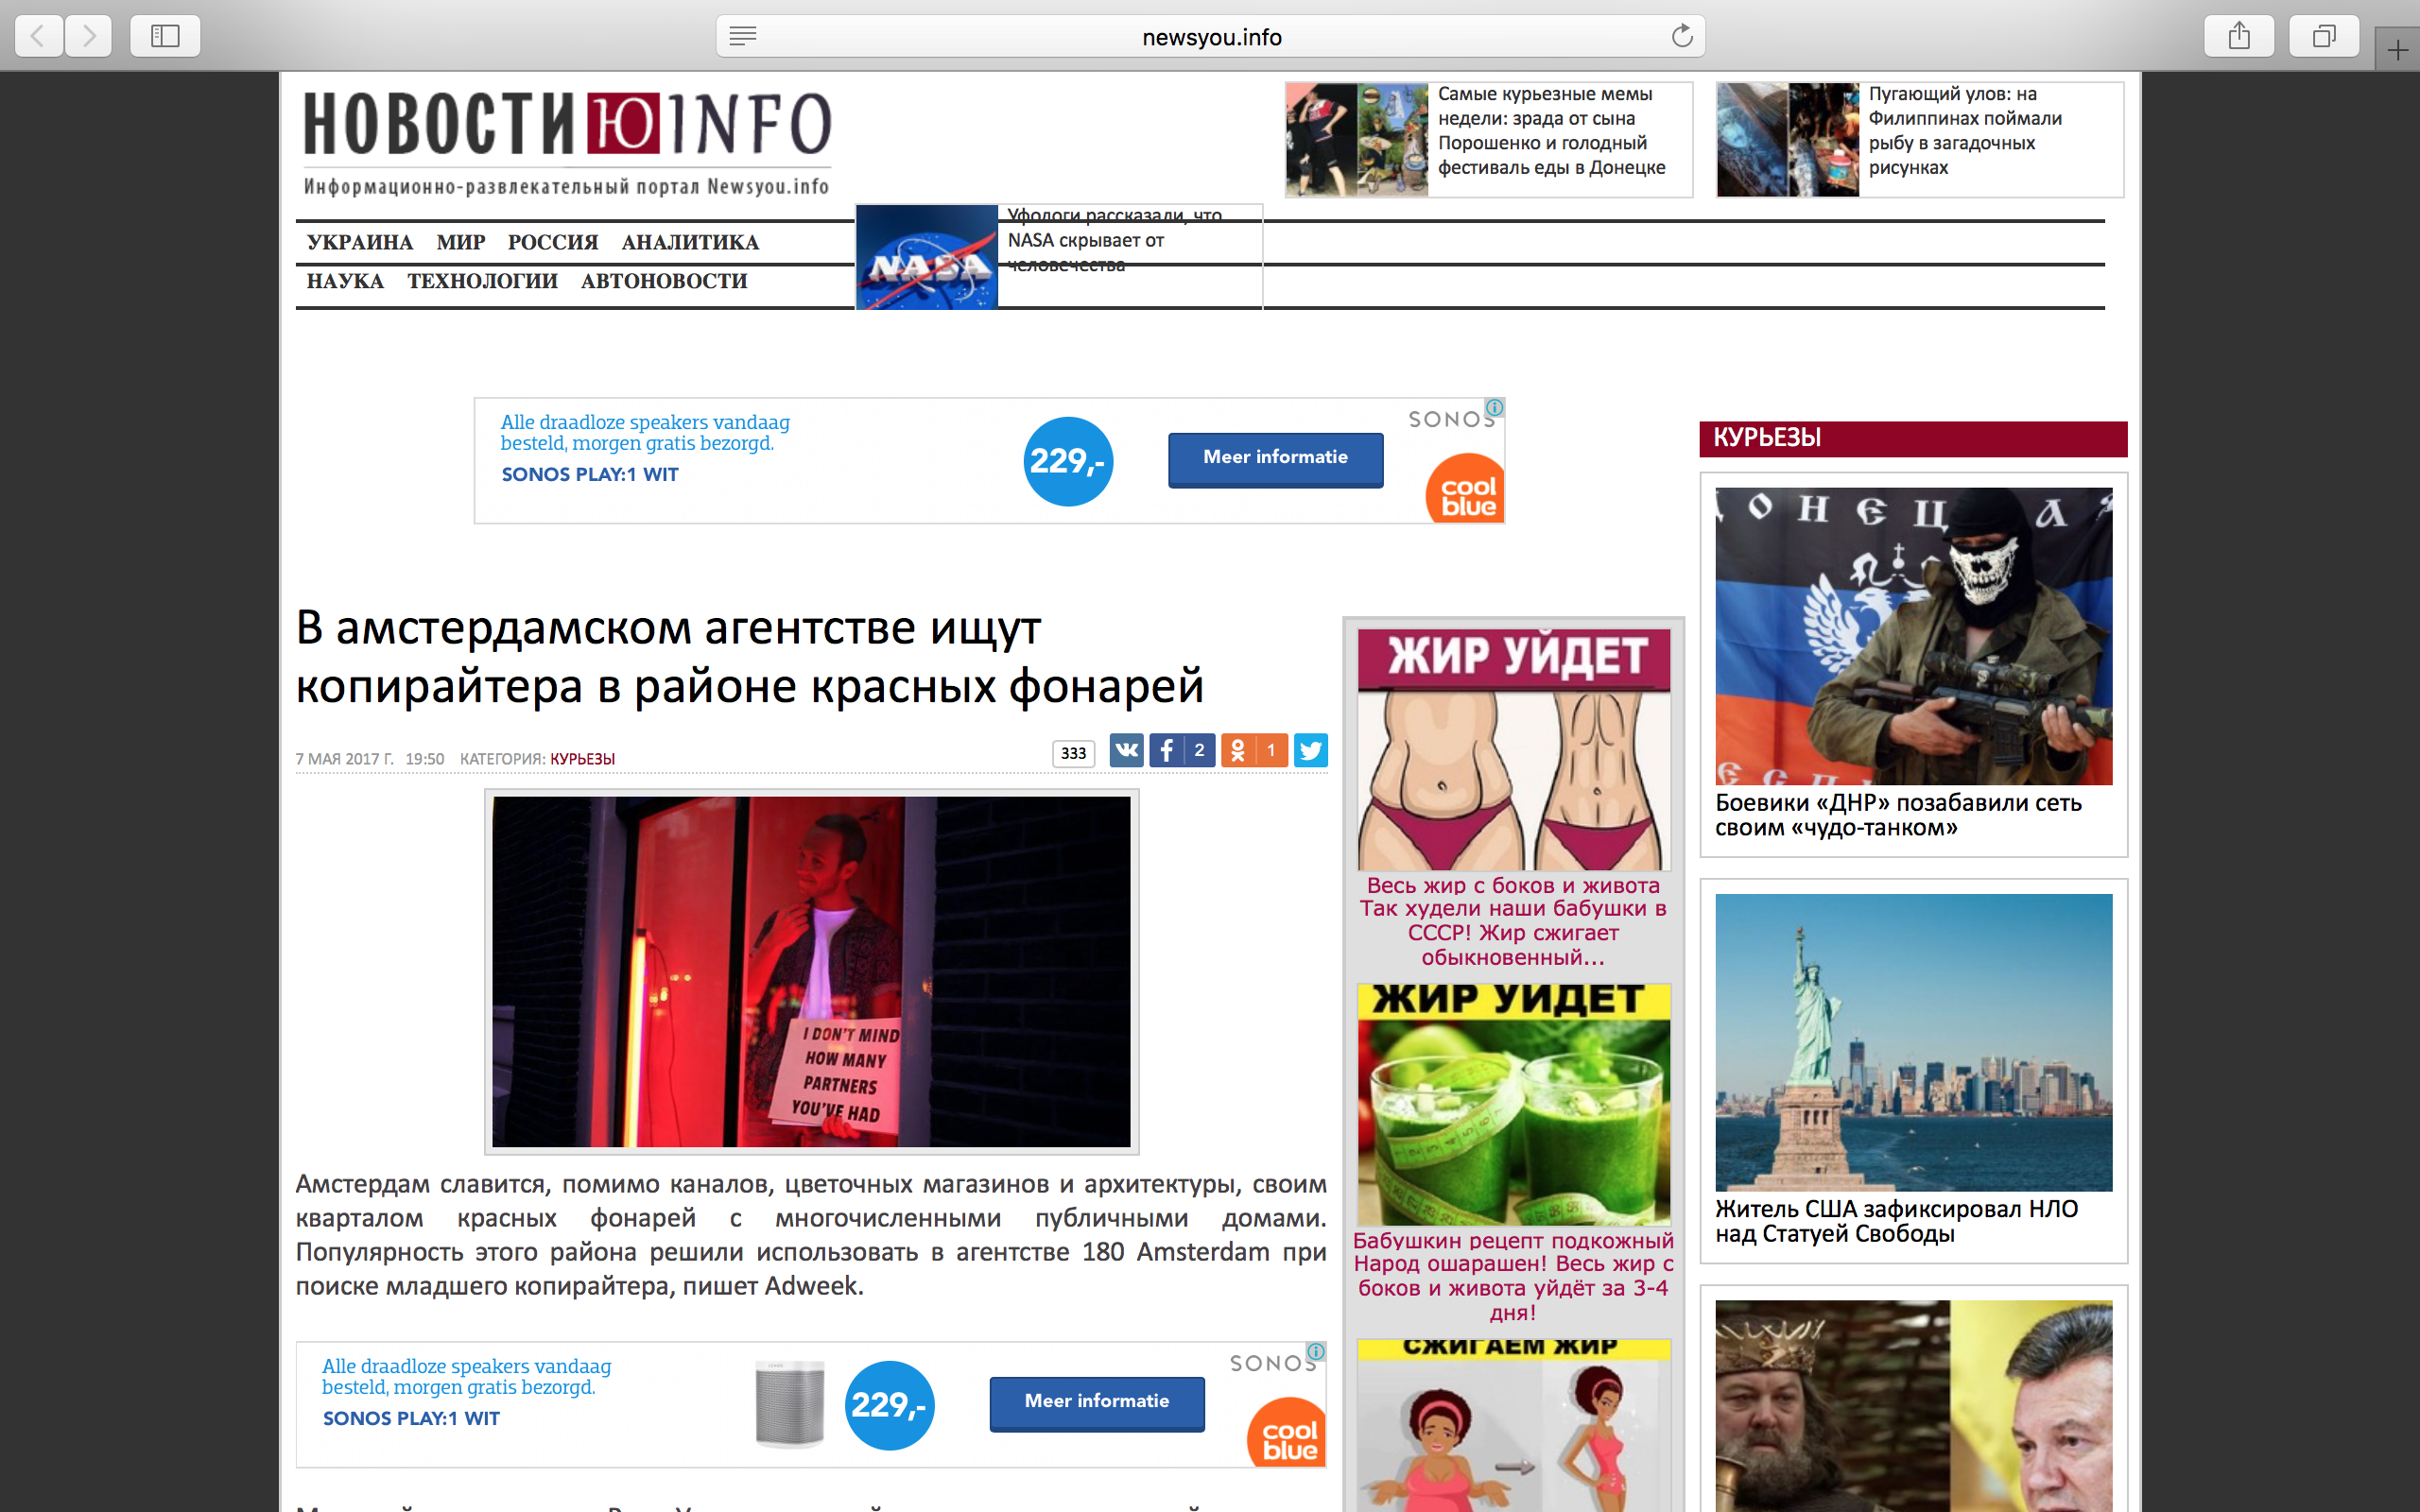The height and width of the screenshot is (1512, 2420).
Task: Toggle the Safari sidebar button
Action: [165, 37]
